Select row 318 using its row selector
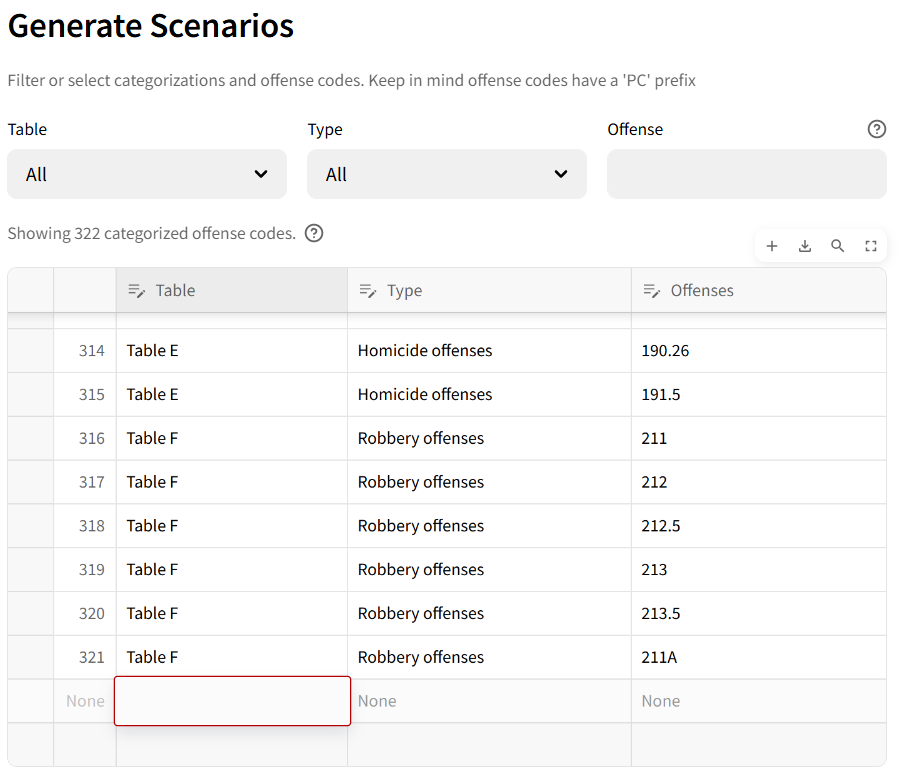This screenshot has height=780, width=910. coord(31,526)
